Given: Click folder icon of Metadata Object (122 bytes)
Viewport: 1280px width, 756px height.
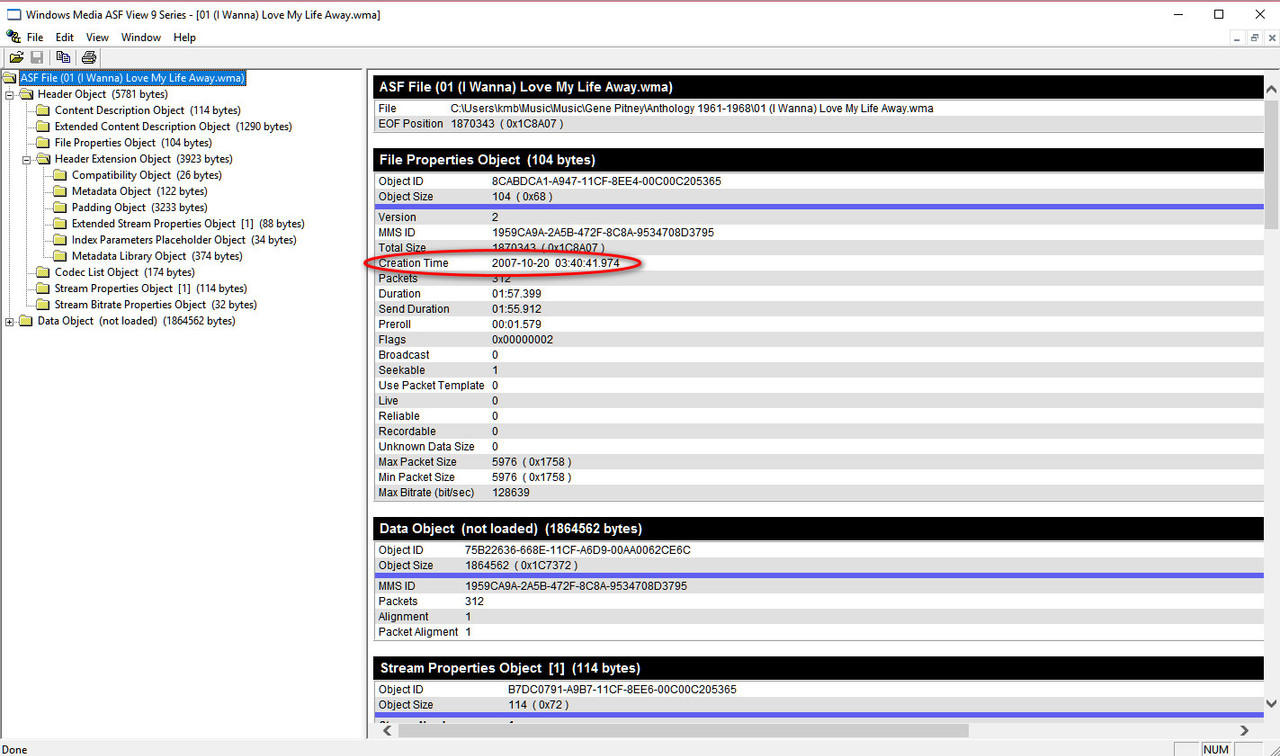Looking at the screenshot, I should [60, 191].
